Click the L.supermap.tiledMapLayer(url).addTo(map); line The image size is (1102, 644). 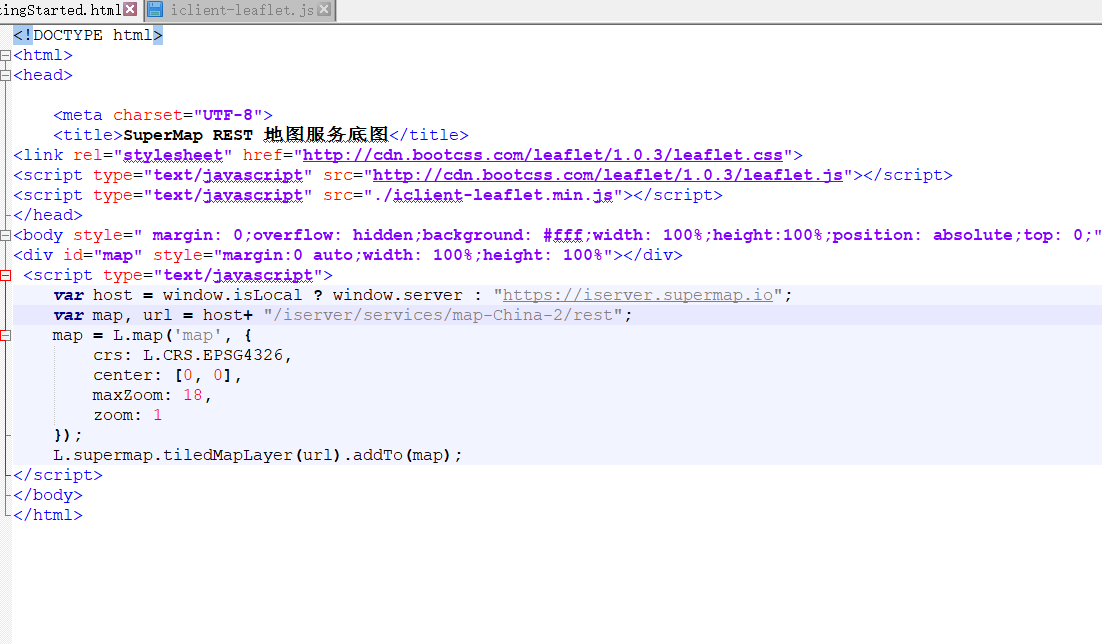tap(258, 456)
